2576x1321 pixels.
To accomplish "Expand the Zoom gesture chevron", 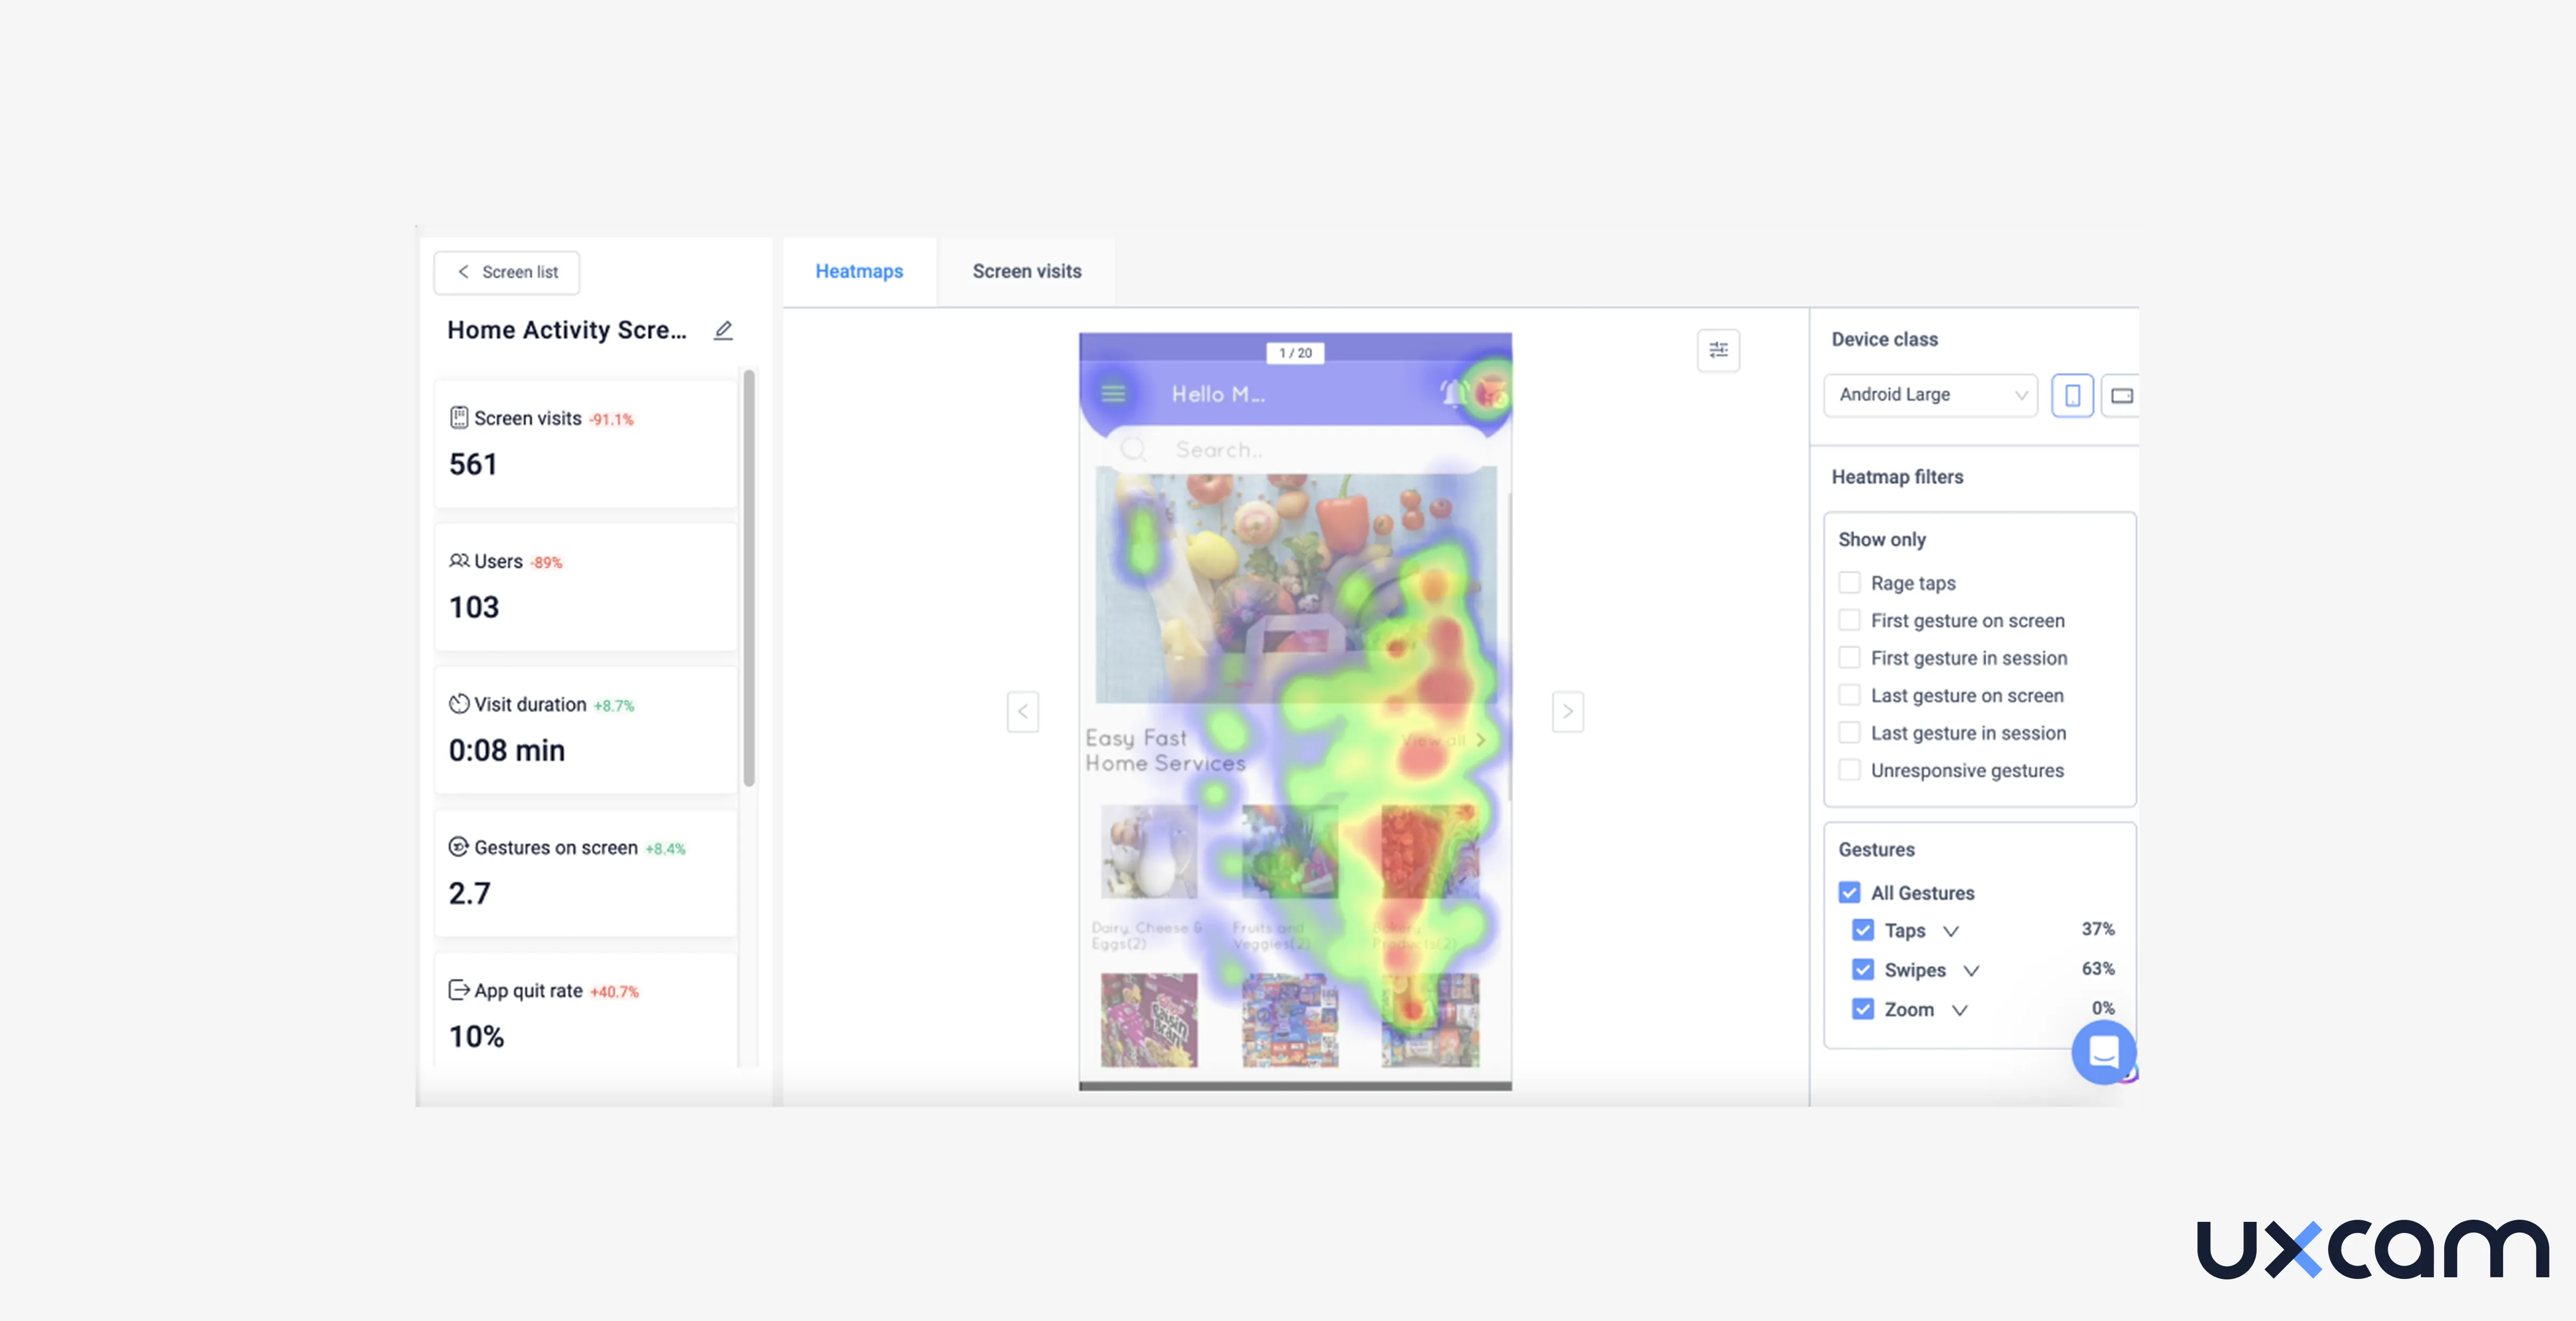I will pyautogui.click(x=1959, y=1010).
